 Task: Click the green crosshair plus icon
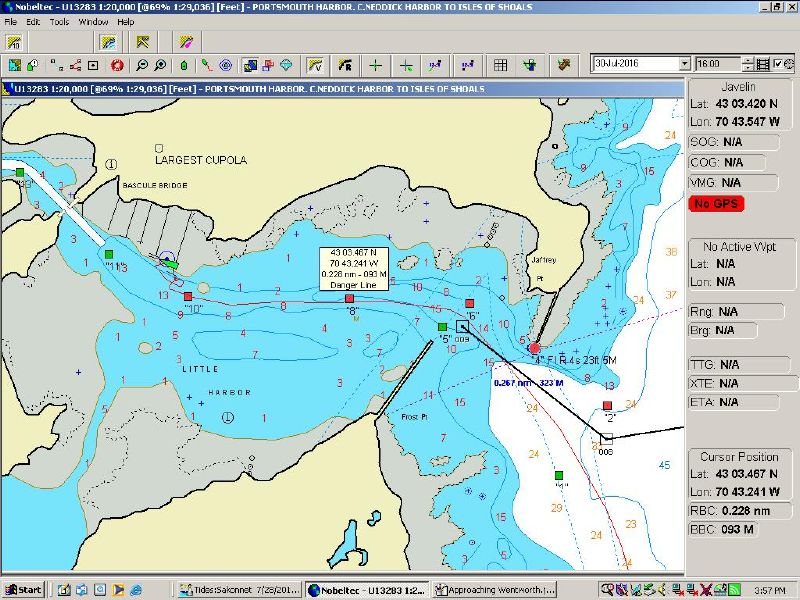375,65
